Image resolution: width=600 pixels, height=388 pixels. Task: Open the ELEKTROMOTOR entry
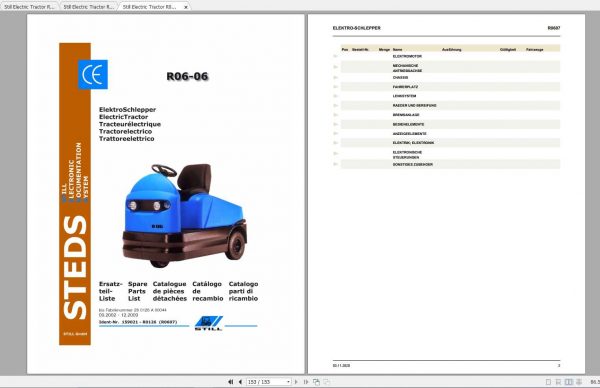(x=407, y=56)
